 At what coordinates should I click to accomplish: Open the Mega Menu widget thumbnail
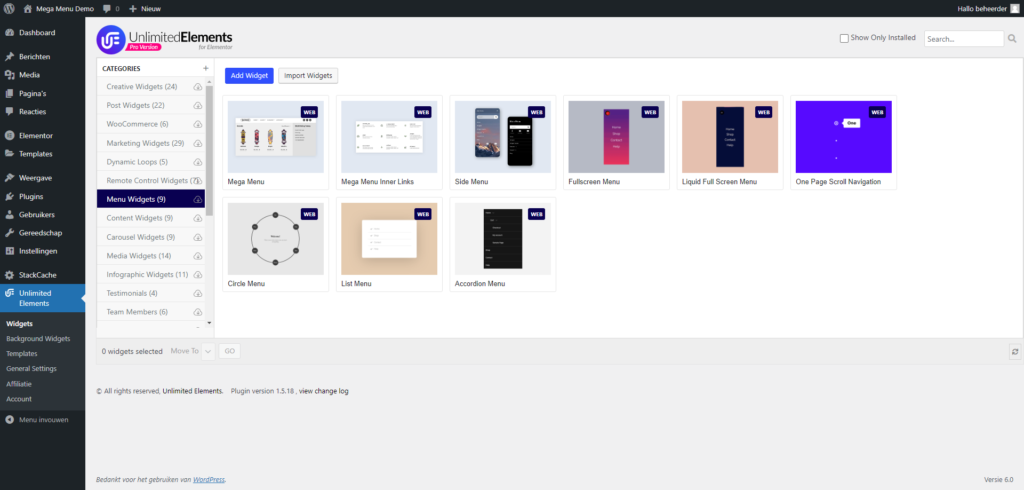(x=276, y=137)
